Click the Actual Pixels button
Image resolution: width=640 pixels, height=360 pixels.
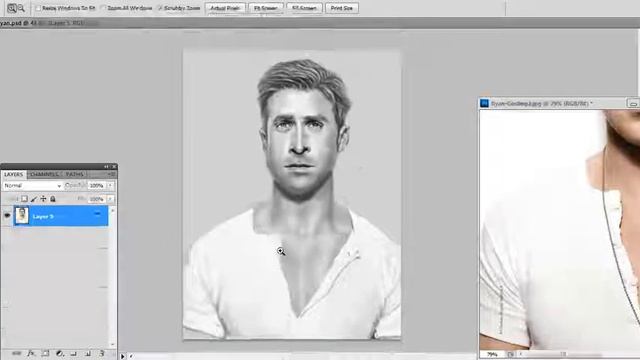225,8
